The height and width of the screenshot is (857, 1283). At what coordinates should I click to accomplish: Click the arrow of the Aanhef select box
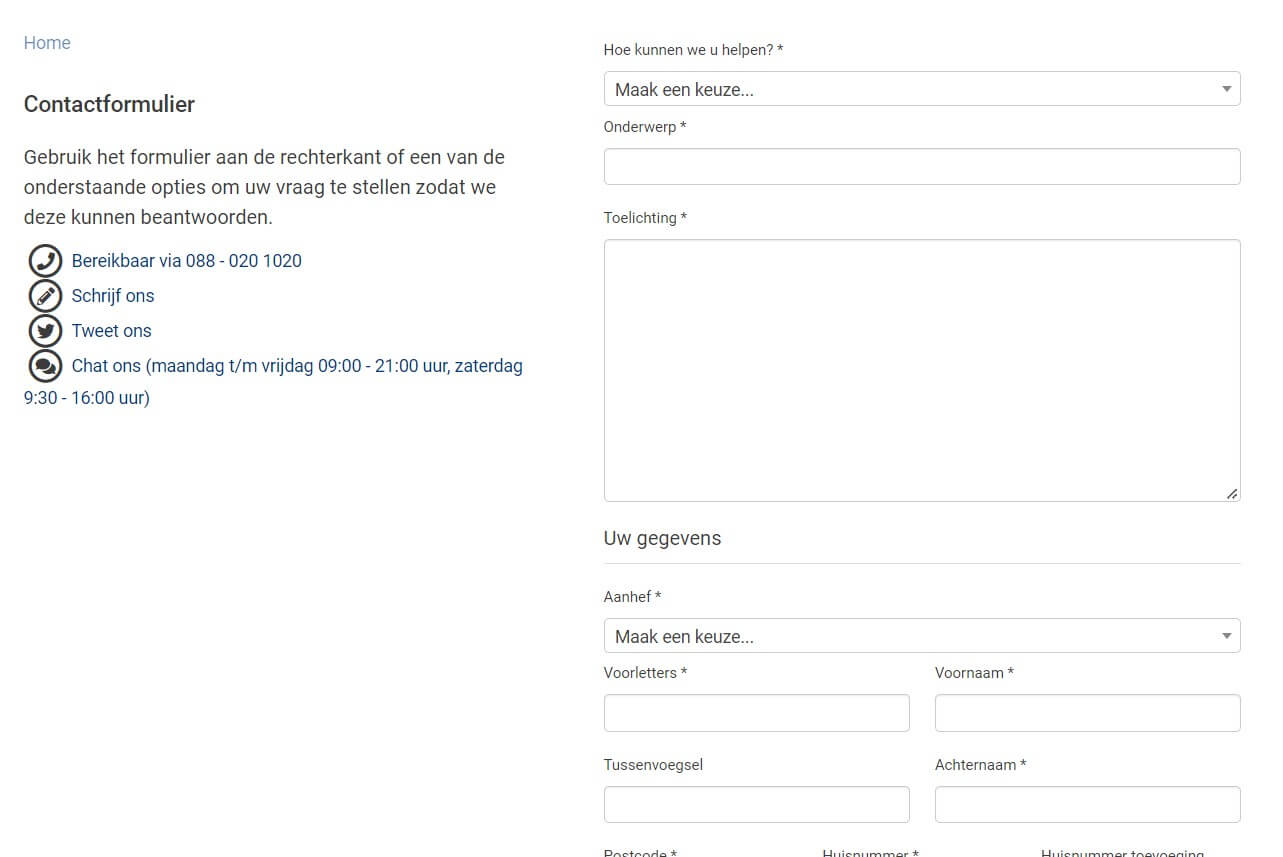(1227, 636)
